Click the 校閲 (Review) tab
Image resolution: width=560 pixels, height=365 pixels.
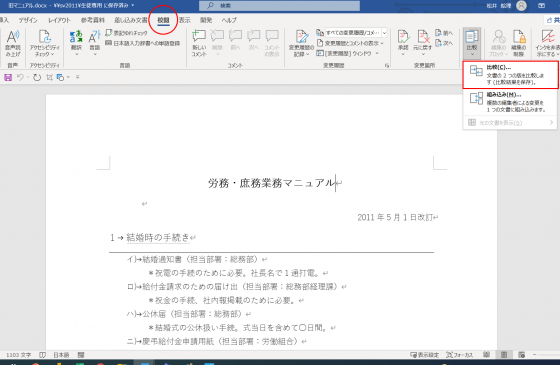163,20
